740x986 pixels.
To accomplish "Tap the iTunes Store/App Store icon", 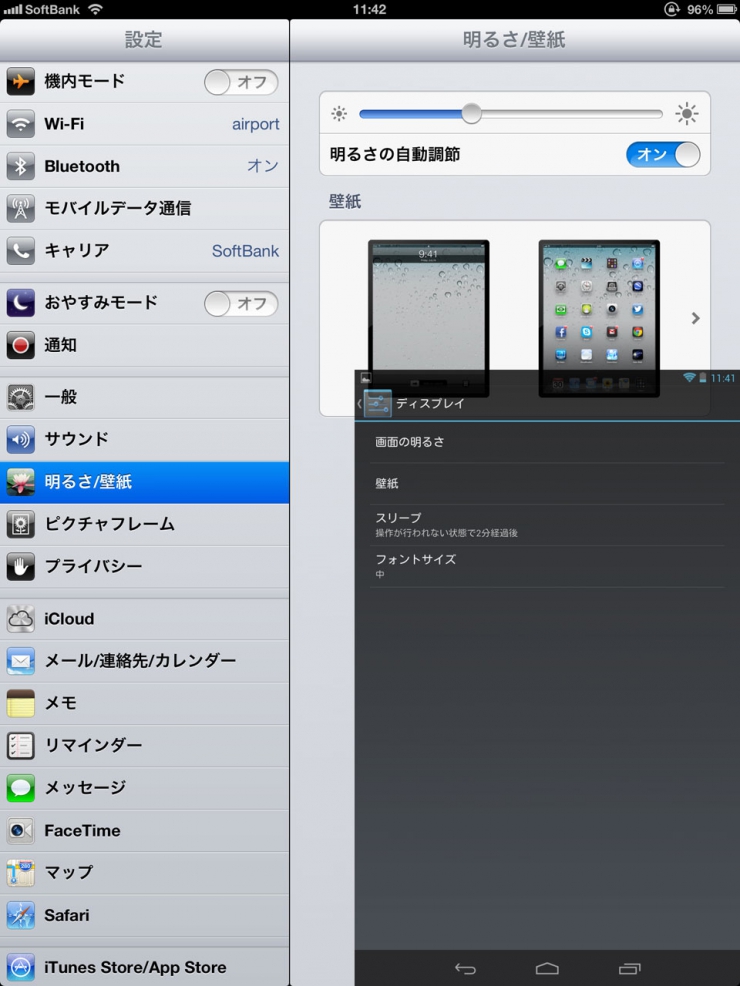I will (20, 967).
